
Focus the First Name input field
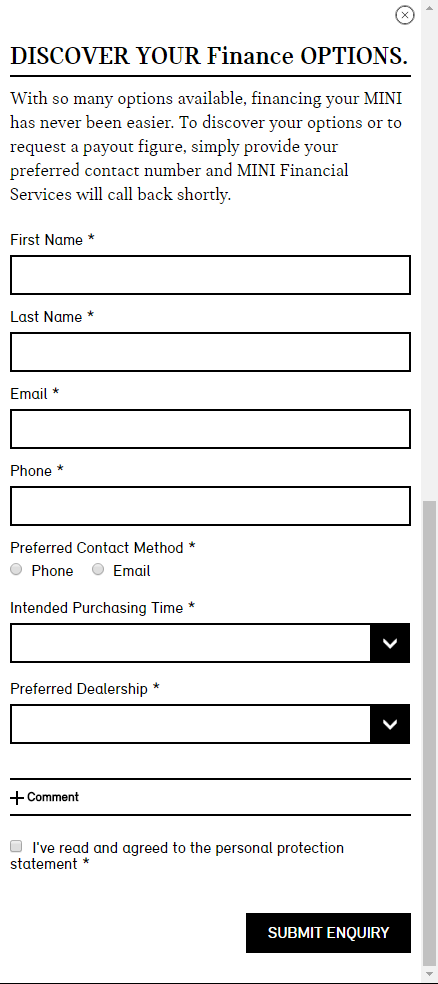click(210, 275)
